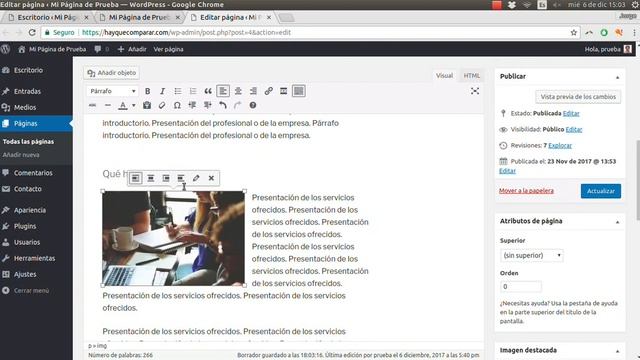This screenshot has width=640, height=360.
Task: Align image center in image toolbar
Action: coord(151,178)
